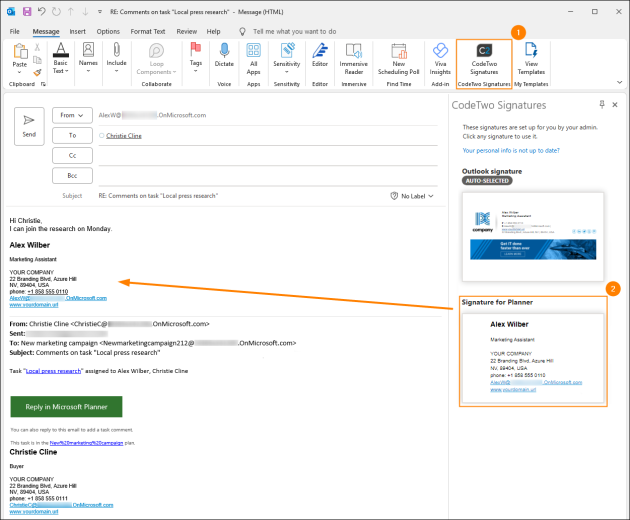Open the No Label sensitivity dropdown
Image resolution: width=630 pixels, height=520 pixels.
(412, 196)
